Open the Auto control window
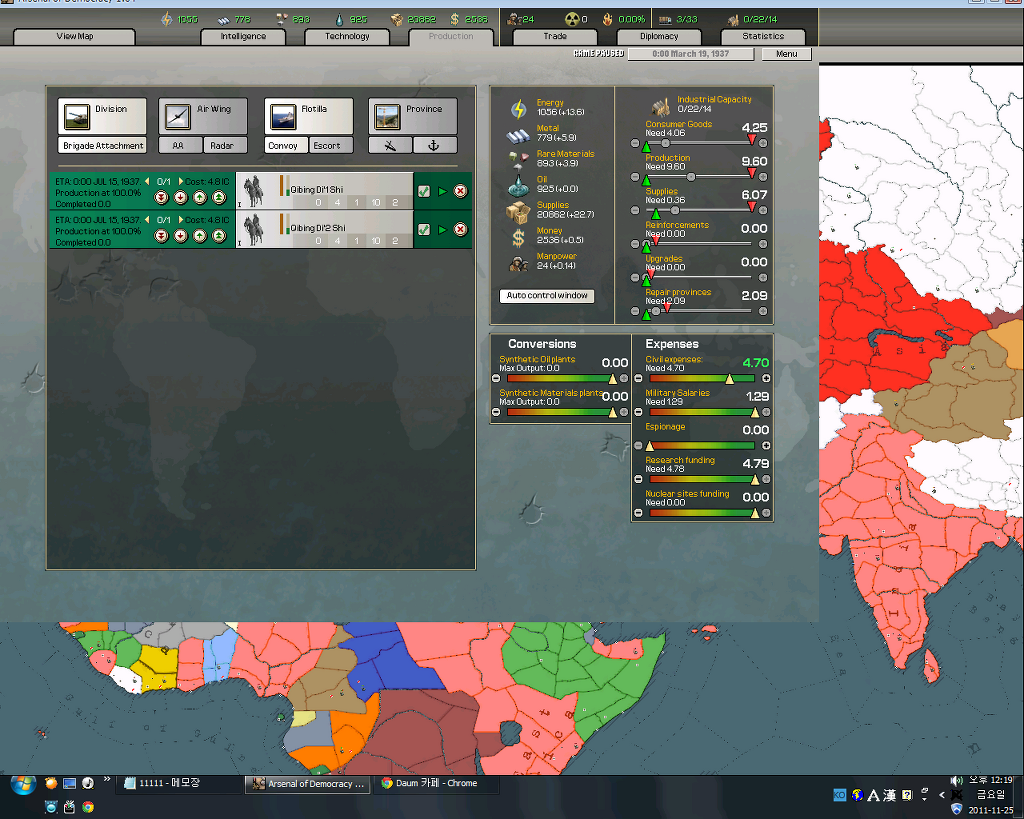Viewport: 1024px width, 819px height. coord(547,296)
